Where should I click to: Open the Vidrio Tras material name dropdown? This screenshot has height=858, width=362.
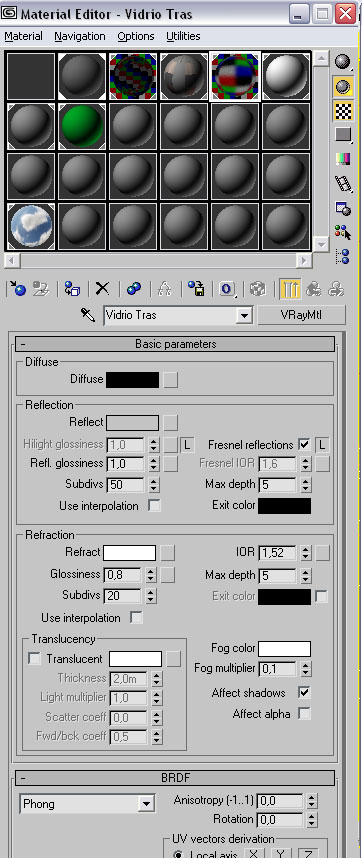pyautogui.click(x=244, y=316)
